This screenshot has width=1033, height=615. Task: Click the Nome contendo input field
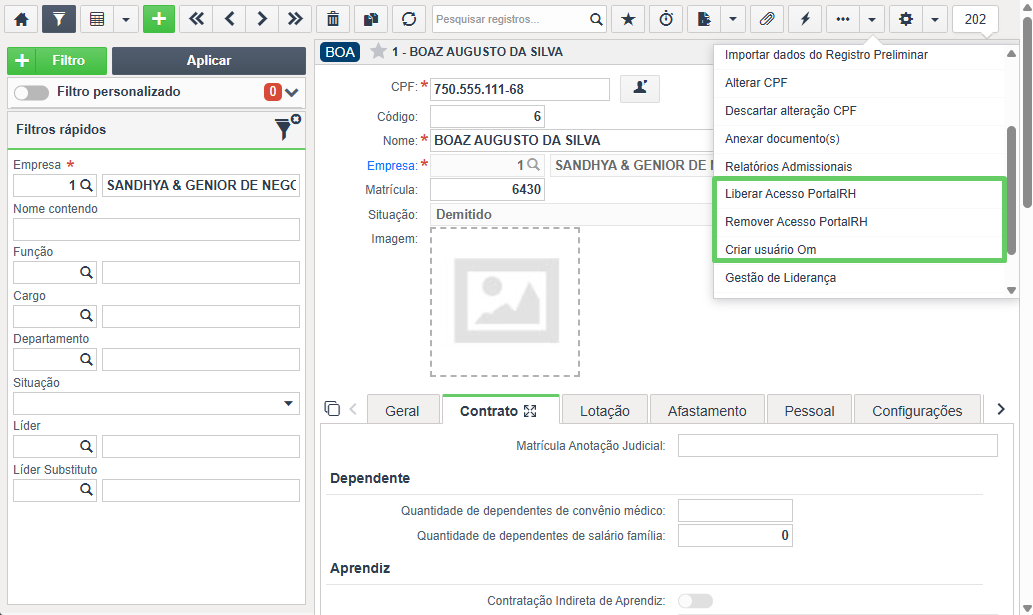[156, 229]
